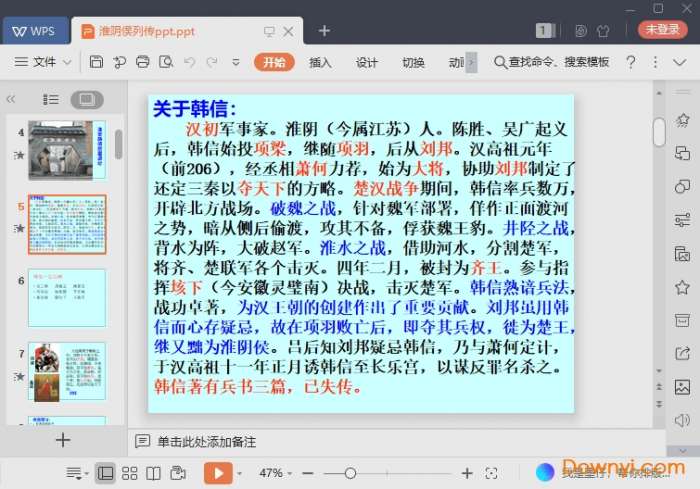700x489 pixels.
Task: Open the 文件 menu
Action: tap(35, 62)
